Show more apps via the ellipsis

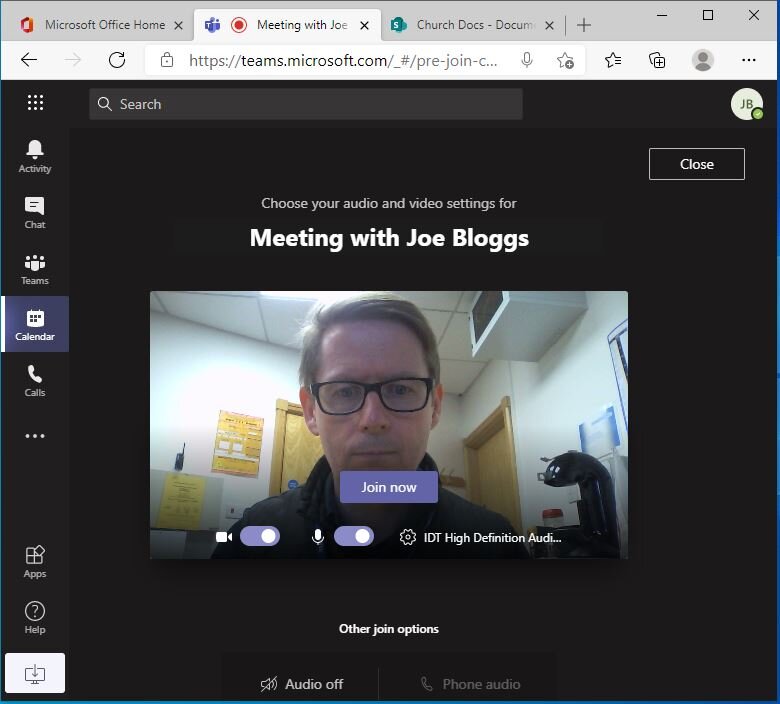(35, 436)
